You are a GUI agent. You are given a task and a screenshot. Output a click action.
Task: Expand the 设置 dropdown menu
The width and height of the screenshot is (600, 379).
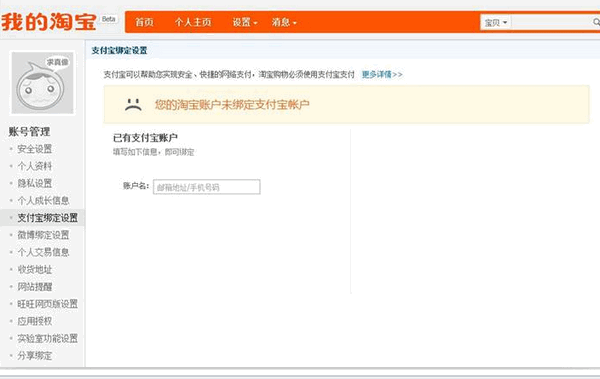(x=245, y=22)
